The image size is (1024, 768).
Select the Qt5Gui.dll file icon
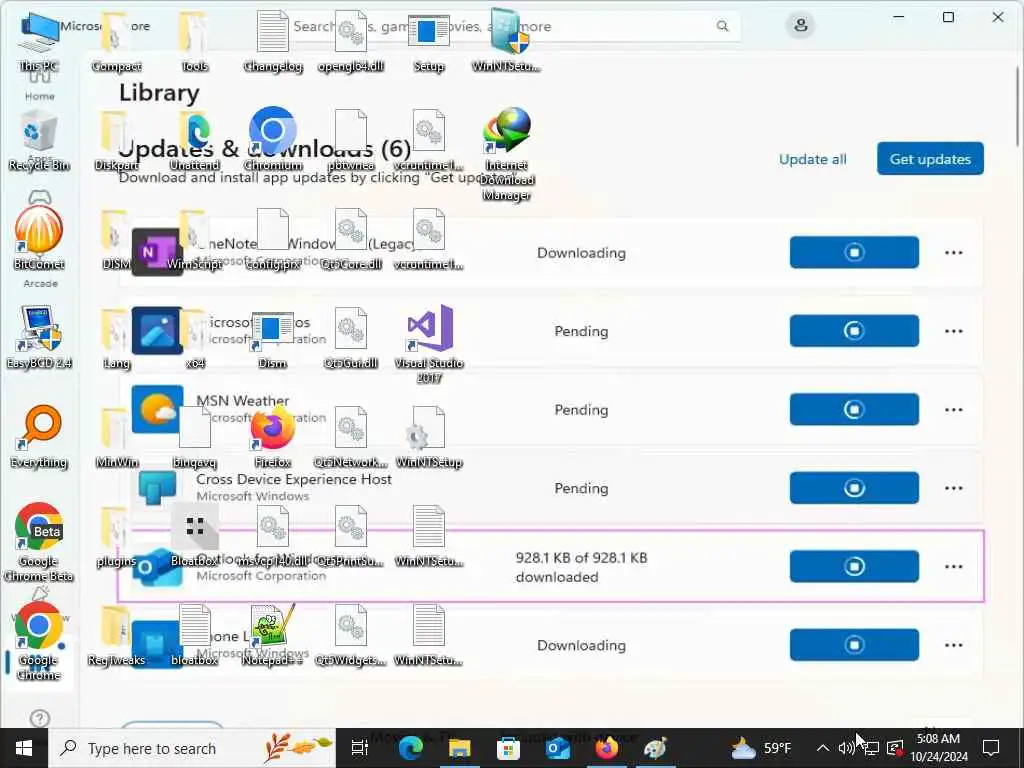pos(351,337)
